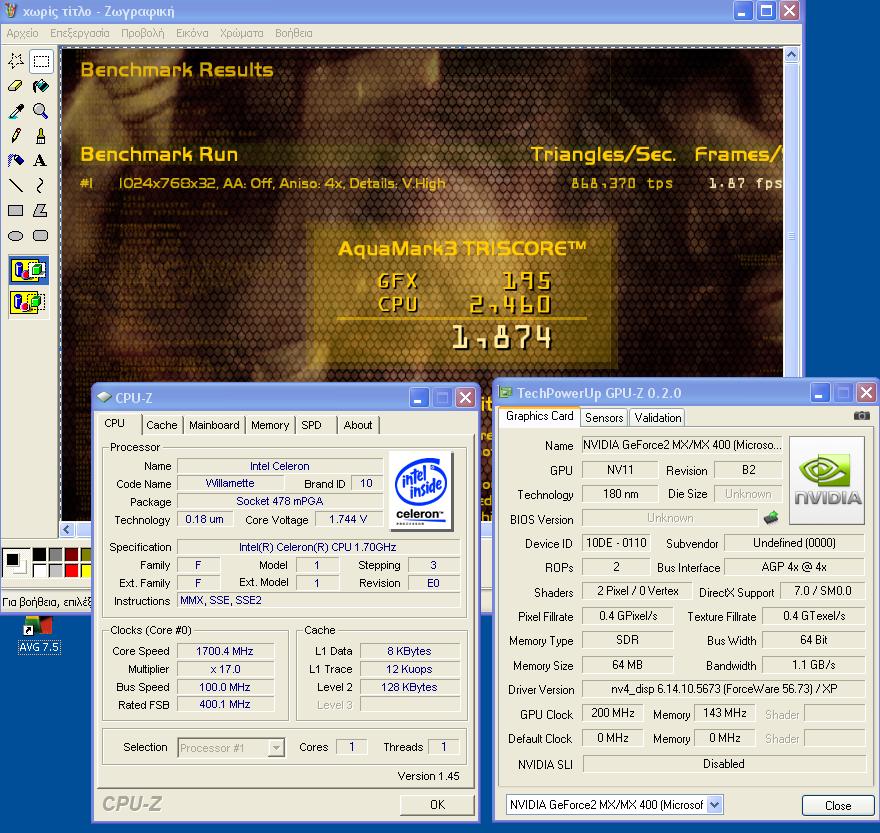Open the AVG 7.5 desktop shortcut
The image size is (880, 833).
tap(38, 635)
